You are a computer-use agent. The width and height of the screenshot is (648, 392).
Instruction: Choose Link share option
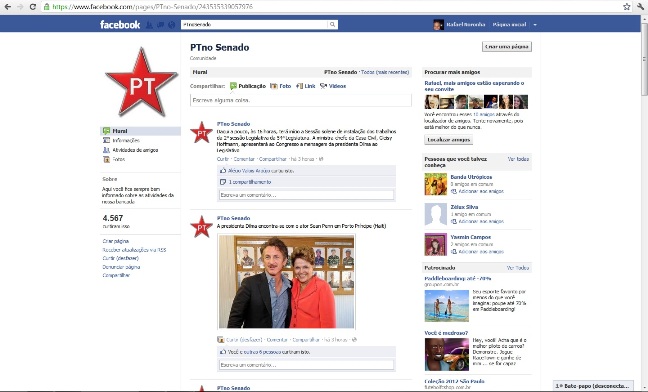coord(305,86)
